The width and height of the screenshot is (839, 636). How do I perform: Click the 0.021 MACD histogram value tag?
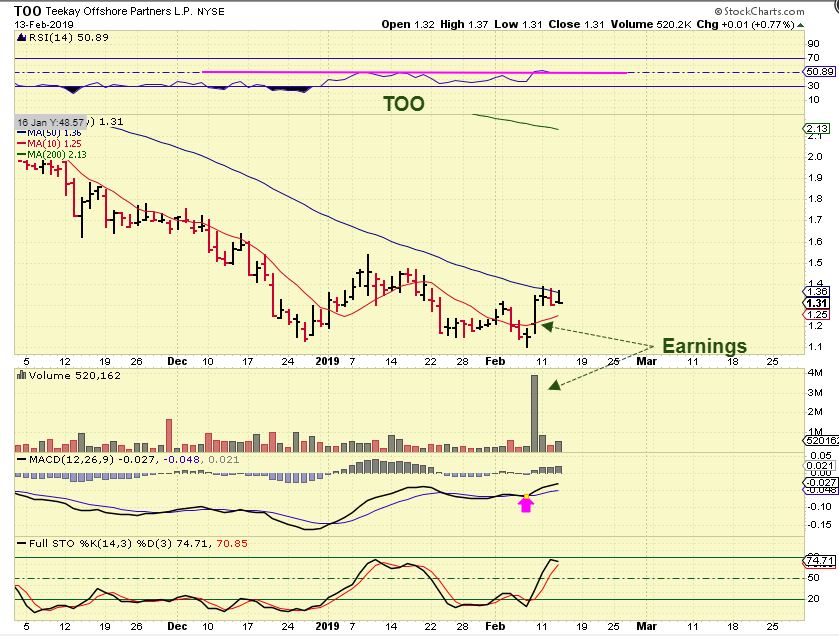[820, 466]
